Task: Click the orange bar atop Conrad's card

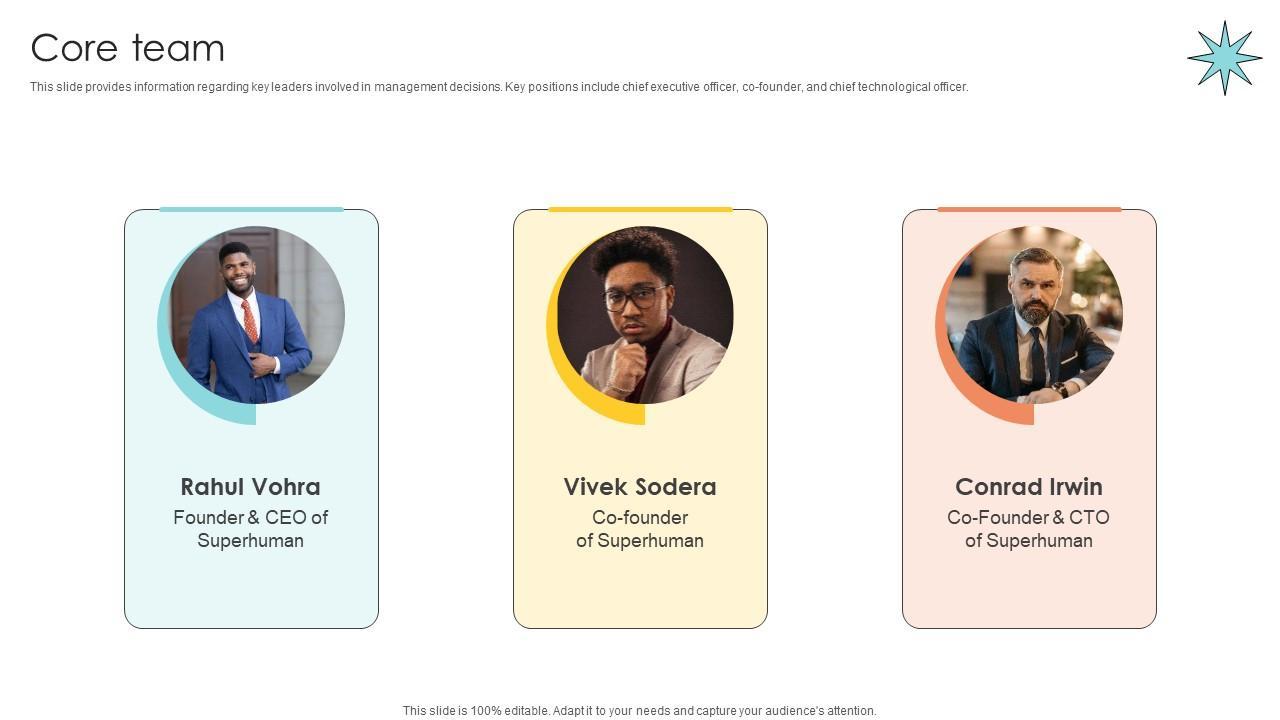Action: tap(1029, 209)
